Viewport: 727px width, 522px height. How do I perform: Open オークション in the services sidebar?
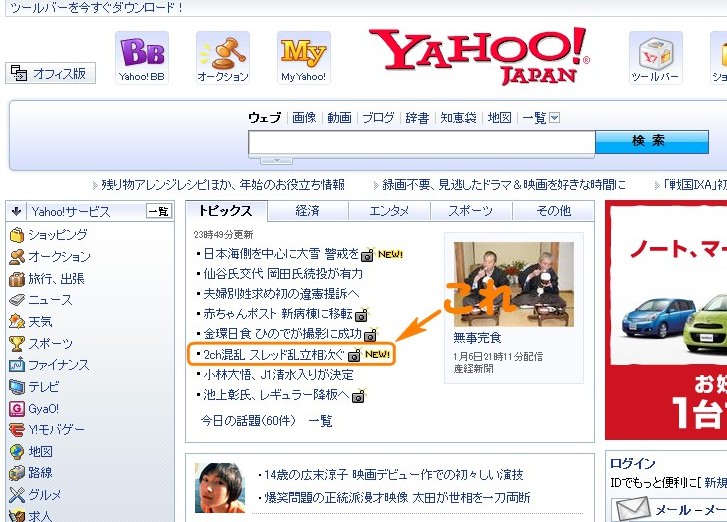click(x=50, y=256)
